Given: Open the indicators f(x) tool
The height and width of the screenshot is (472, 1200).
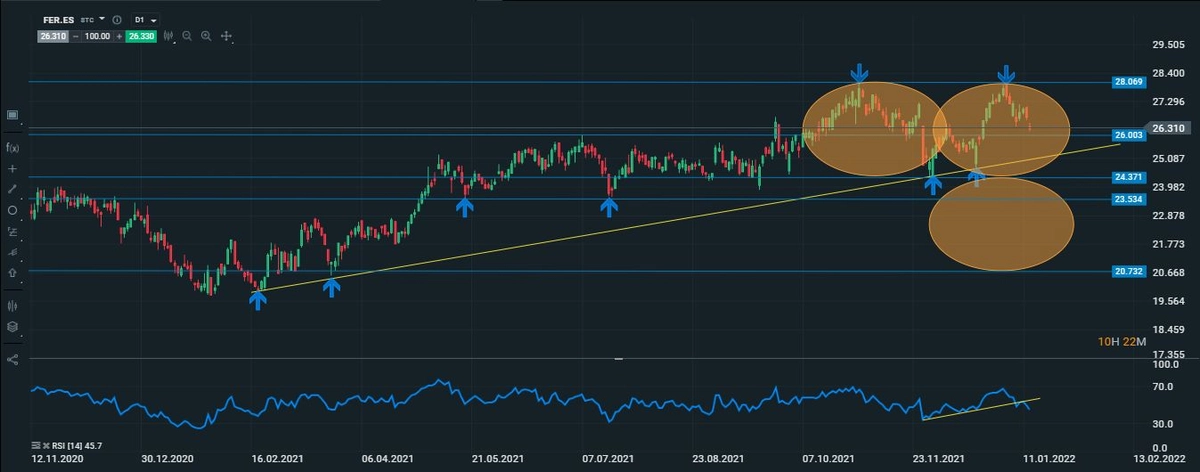Looking at the screenshot, I should pos(13,147).
